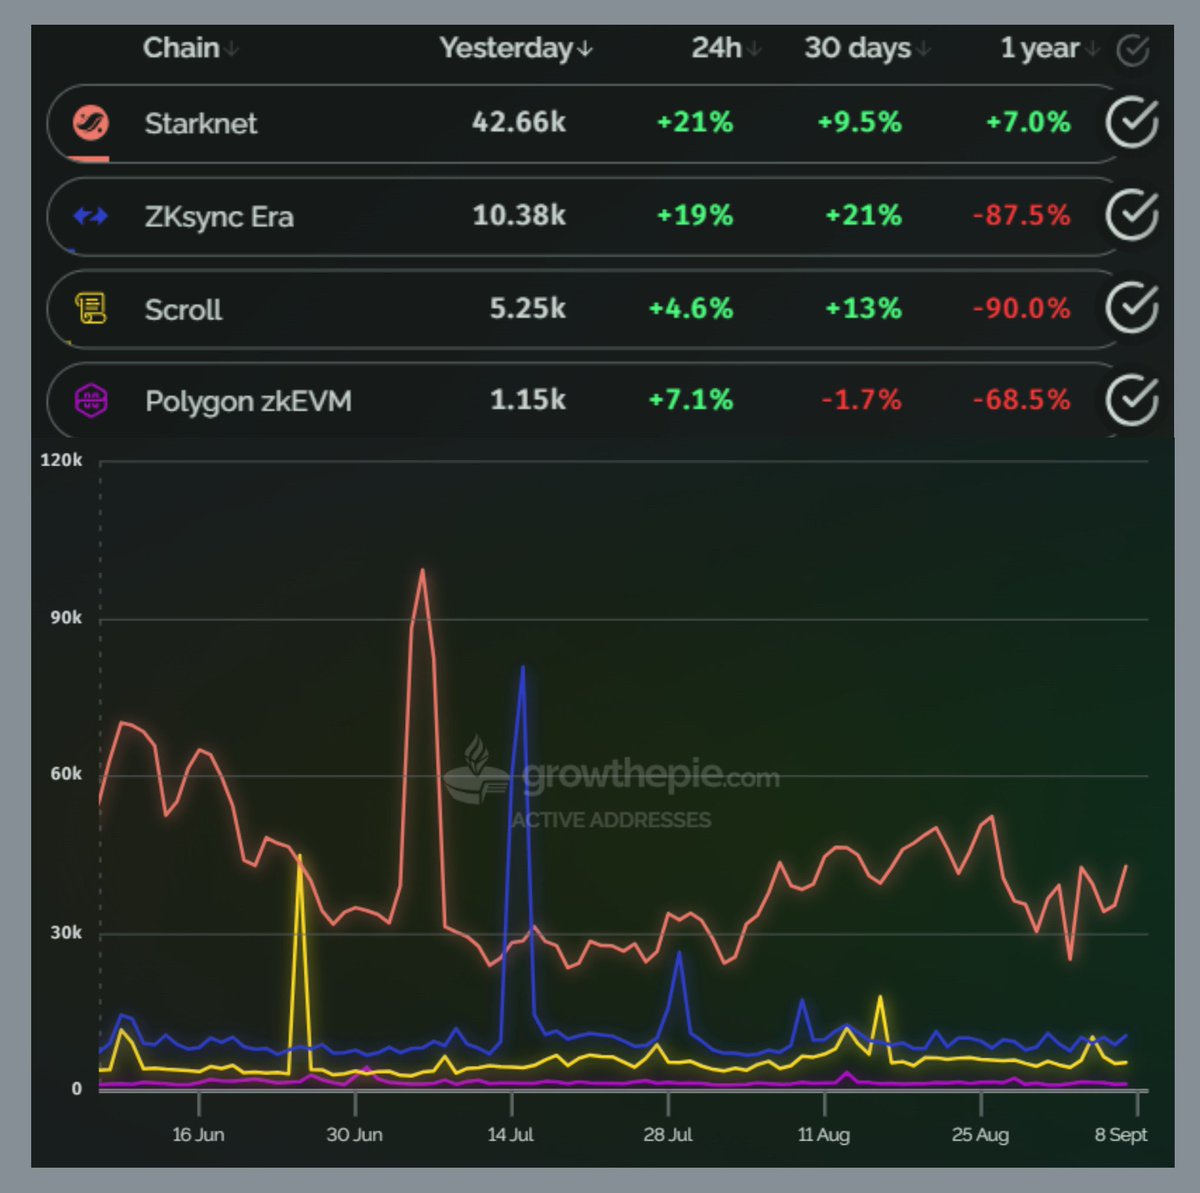
Task: Toggle the select-all checkmark in header
Action: tap(1132, 49)
